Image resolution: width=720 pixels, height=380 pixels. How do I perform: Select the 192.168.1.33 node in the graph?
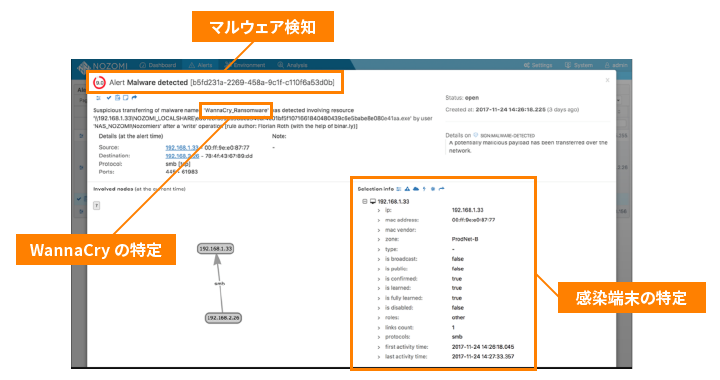point(215,249)
